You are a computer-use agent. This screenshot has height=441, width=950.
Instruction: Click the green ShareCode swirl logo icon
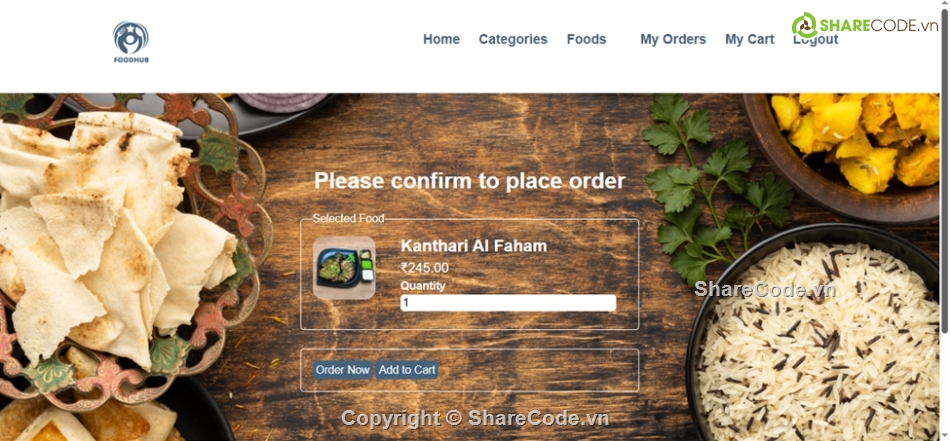point(805,25)
